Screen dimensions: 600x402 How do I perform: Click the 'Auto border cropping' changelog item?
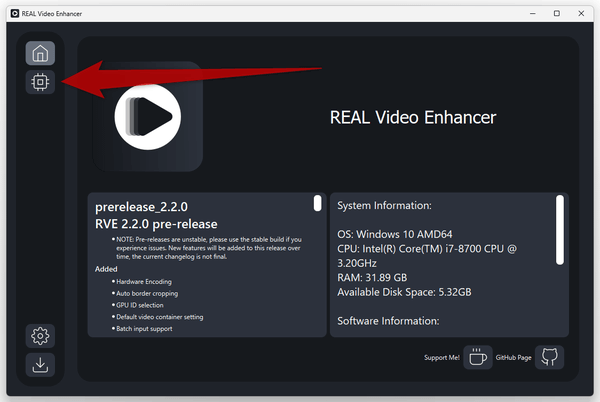[x=147, y=294]
